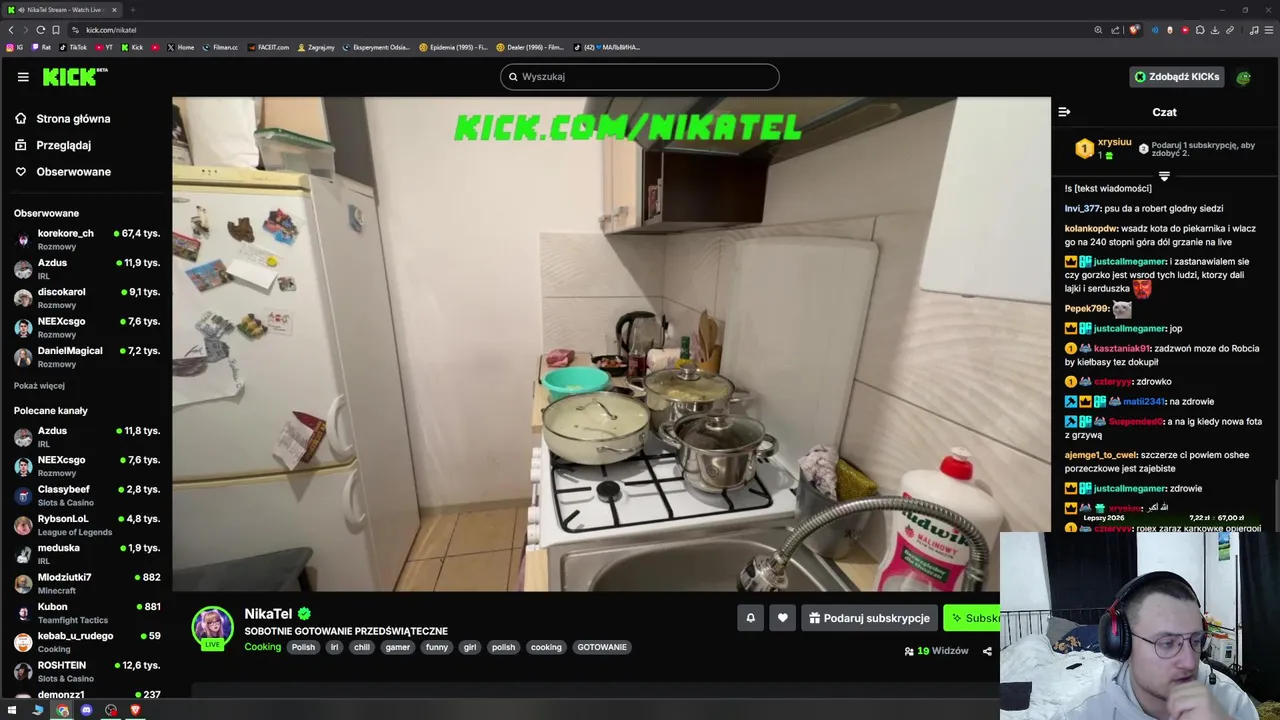Screen dimensions: 1280x720
Task: Click the browser address bar URL
Action: 111,30
